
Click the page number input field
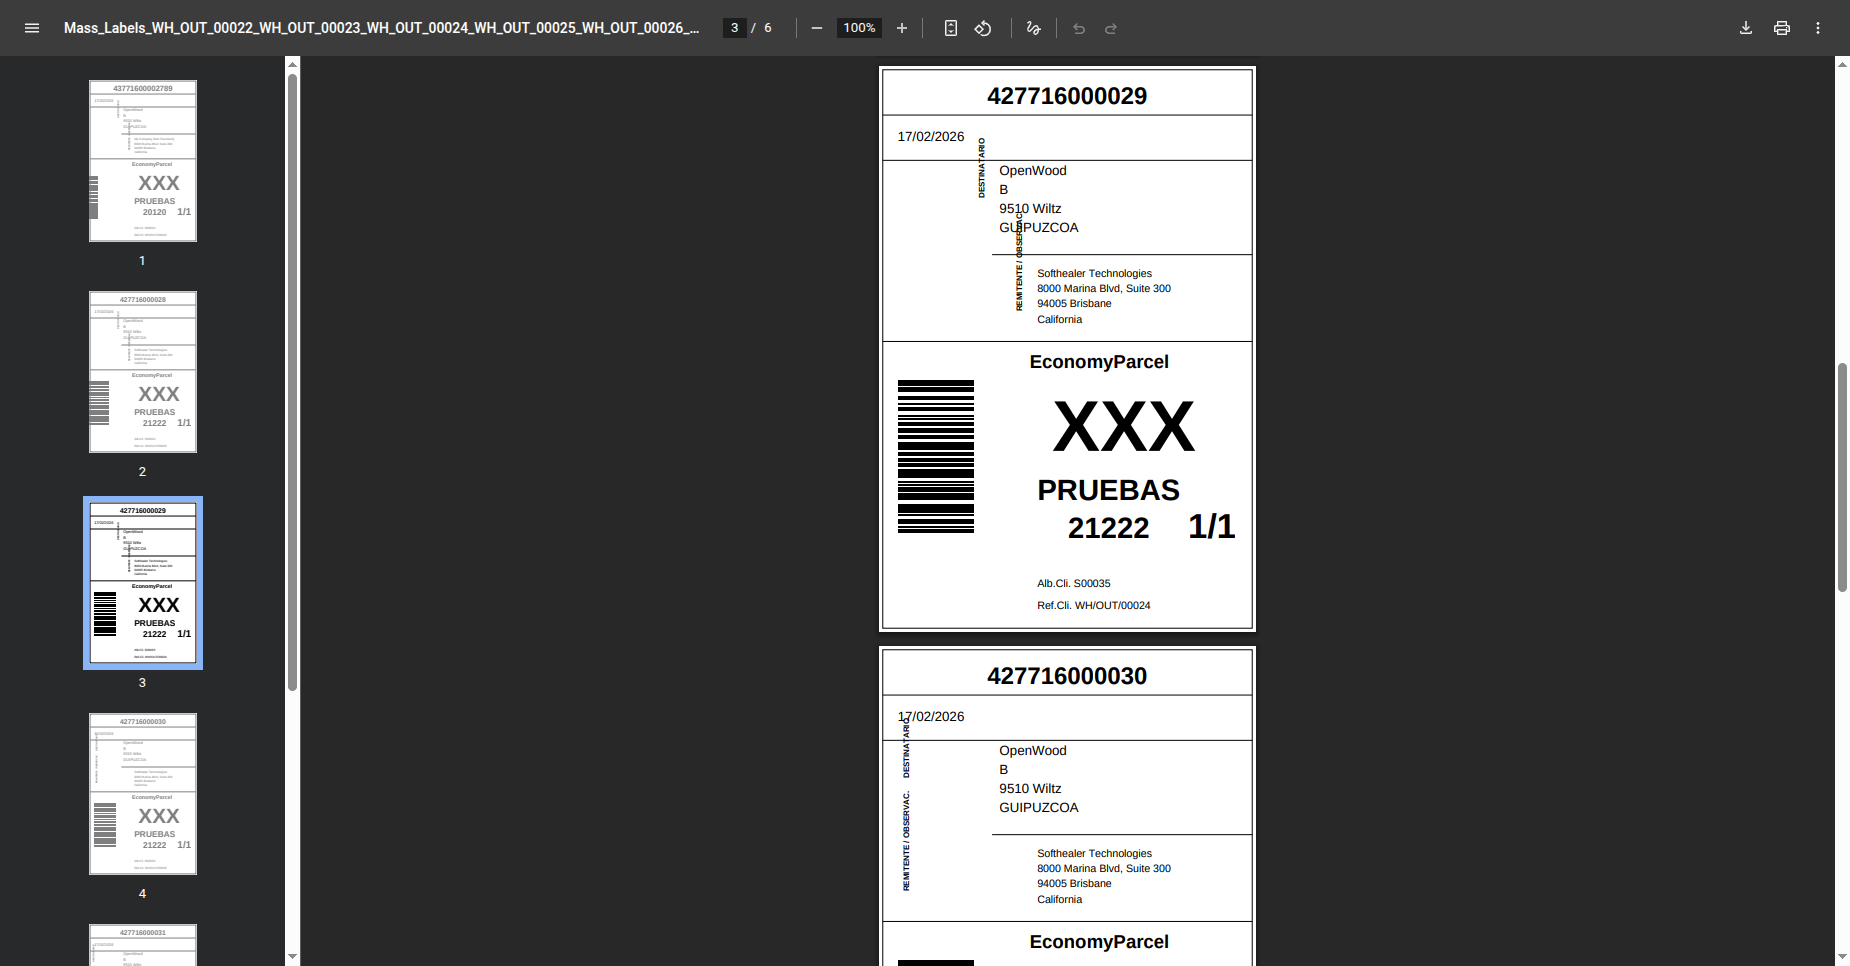tap(735, 28)
